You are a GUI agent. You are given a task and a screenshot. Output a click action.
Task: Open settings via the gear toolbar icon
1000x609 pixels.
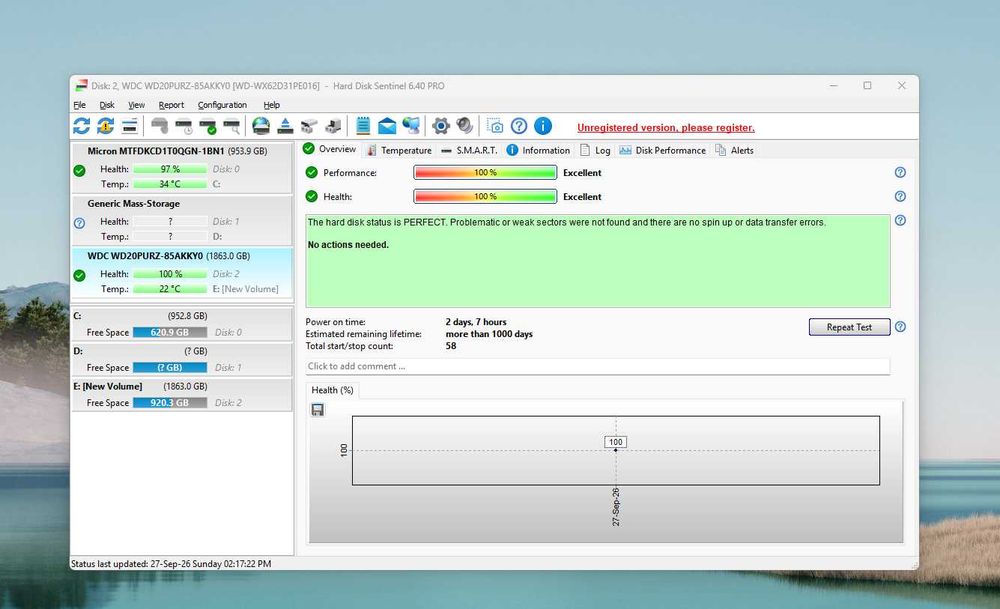click(441, 126)
